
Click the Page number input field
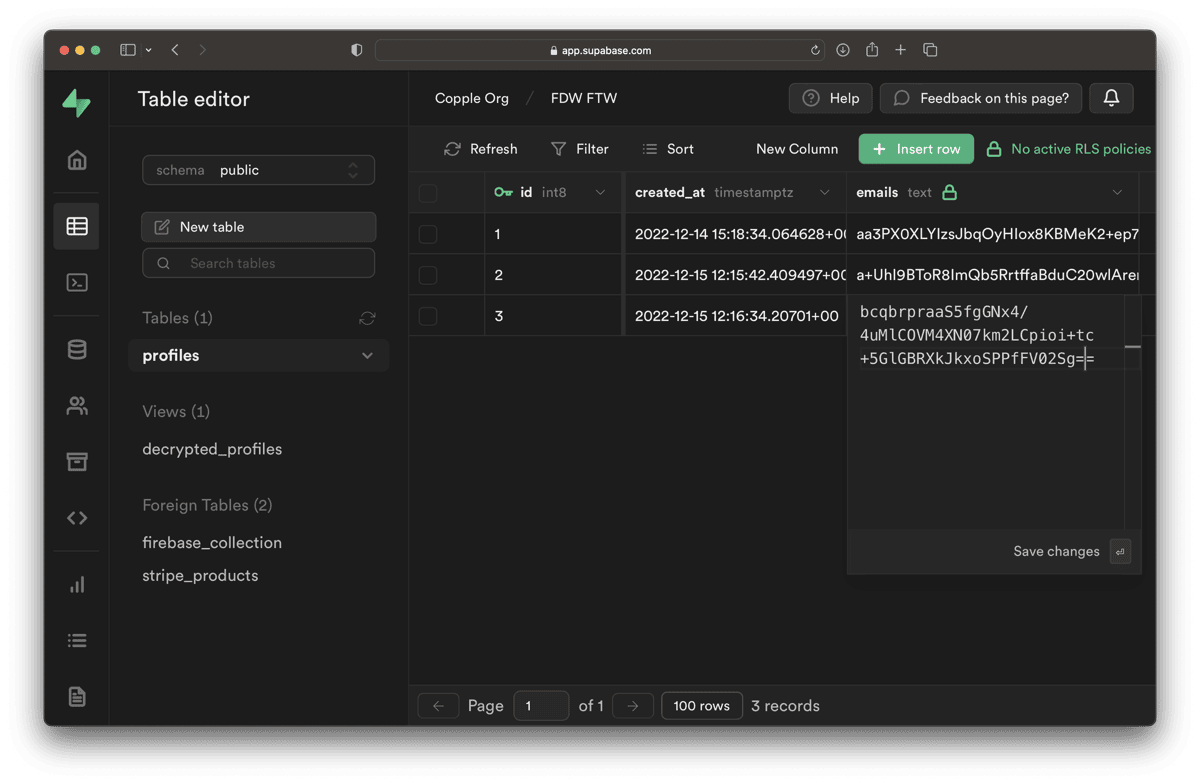(541, 705)
